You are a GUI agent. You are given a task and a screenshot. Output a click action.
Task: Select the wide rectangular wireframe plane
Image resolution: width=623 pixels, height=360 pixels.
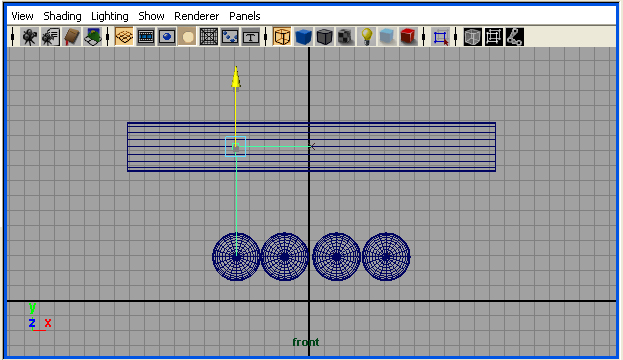coord(312,147)
